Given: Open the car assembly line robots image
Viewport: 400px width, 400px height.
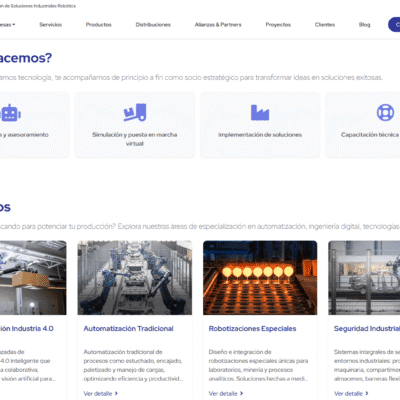Looking at the screenshot, I should pos(135,278).
